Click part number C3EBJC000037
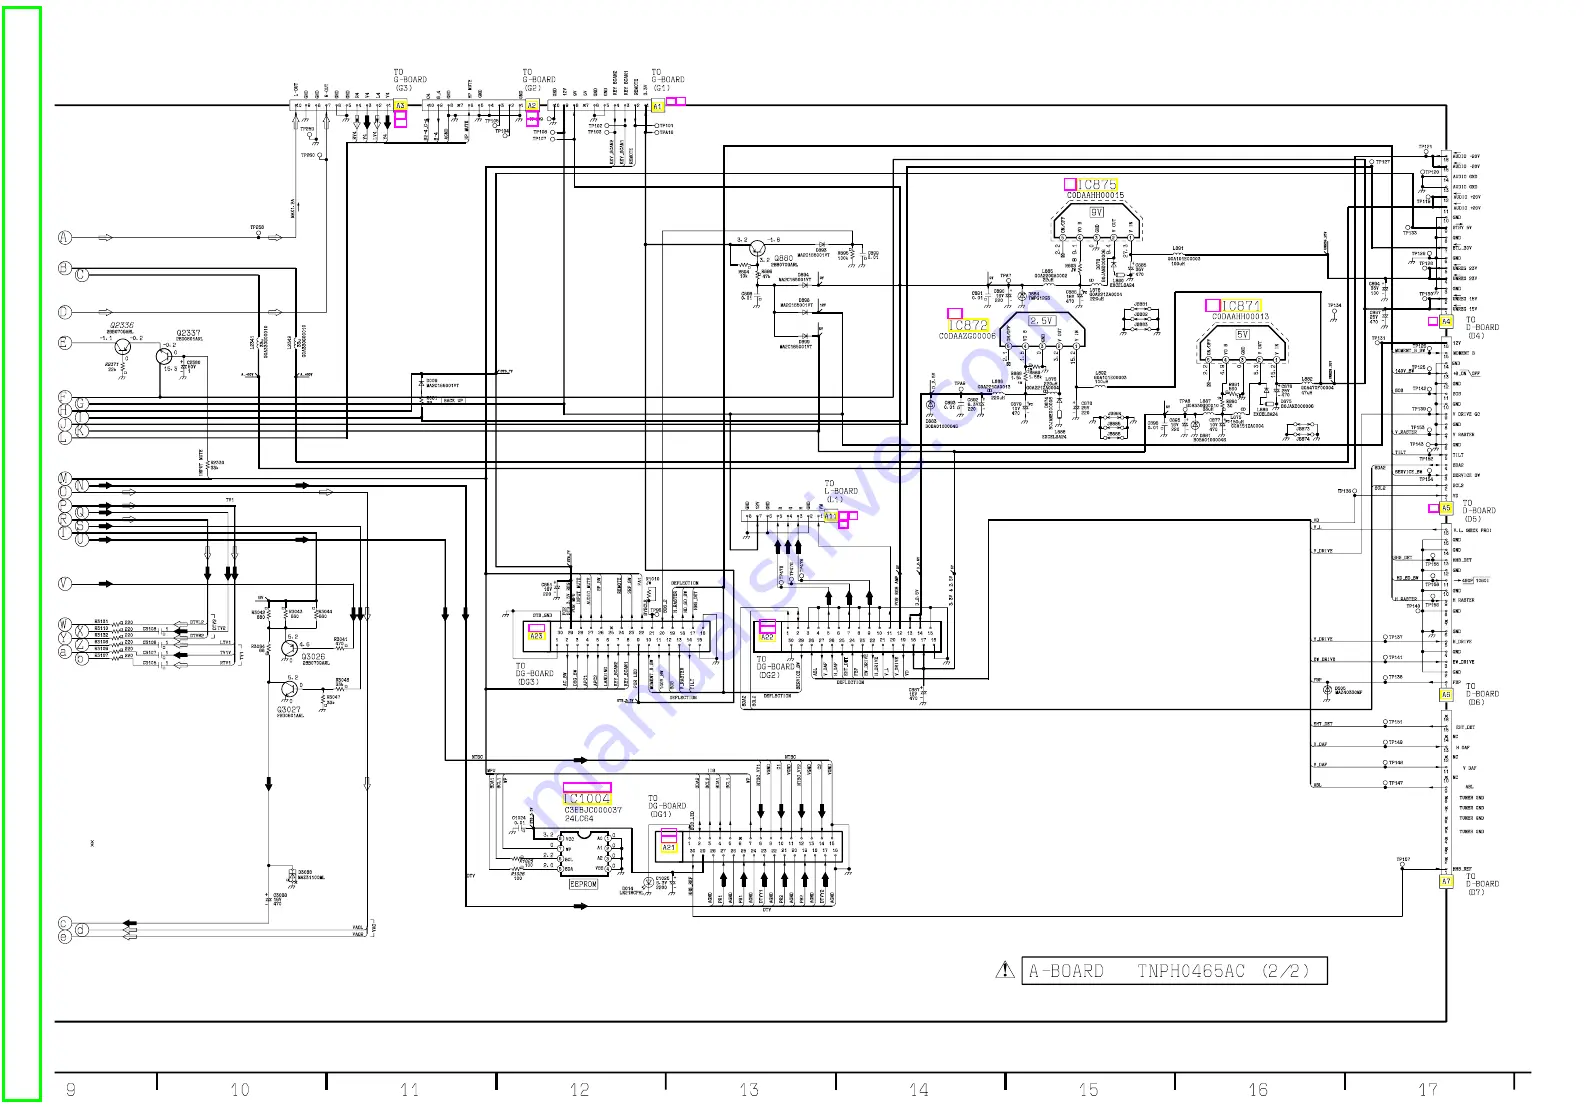This screenshot has height=1107, width=1584. (593, 811)
